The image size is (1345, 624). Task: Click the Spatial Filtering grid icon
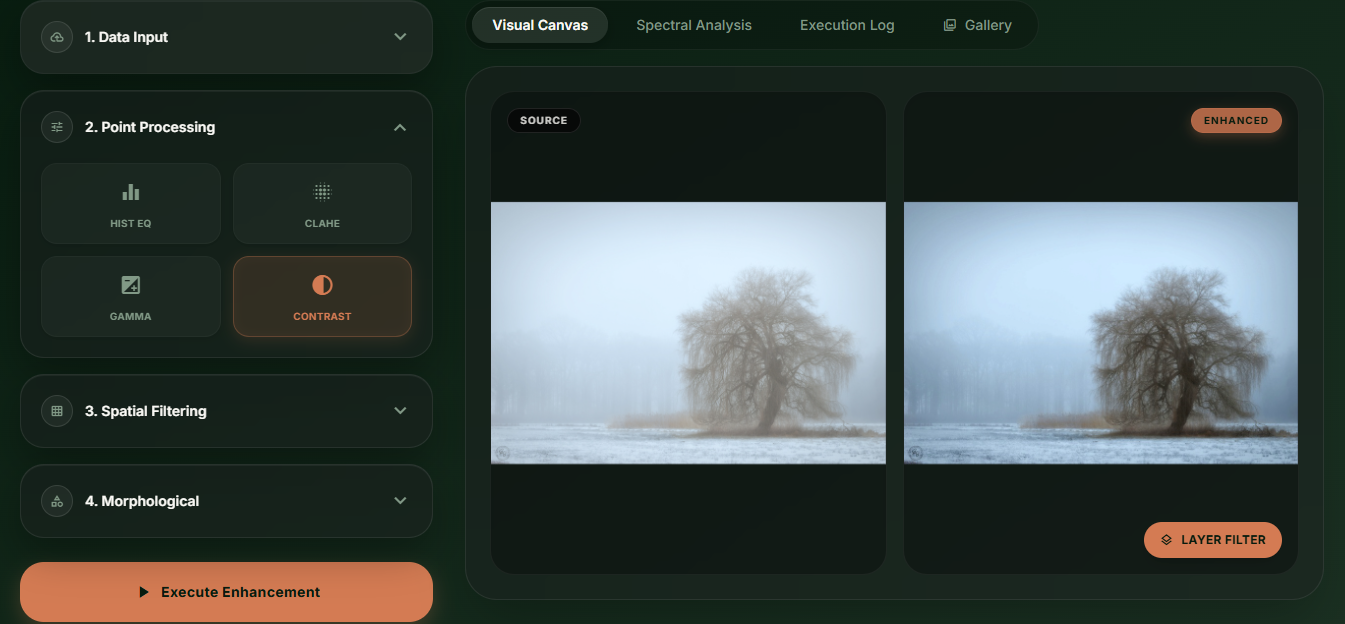point(57,411)
